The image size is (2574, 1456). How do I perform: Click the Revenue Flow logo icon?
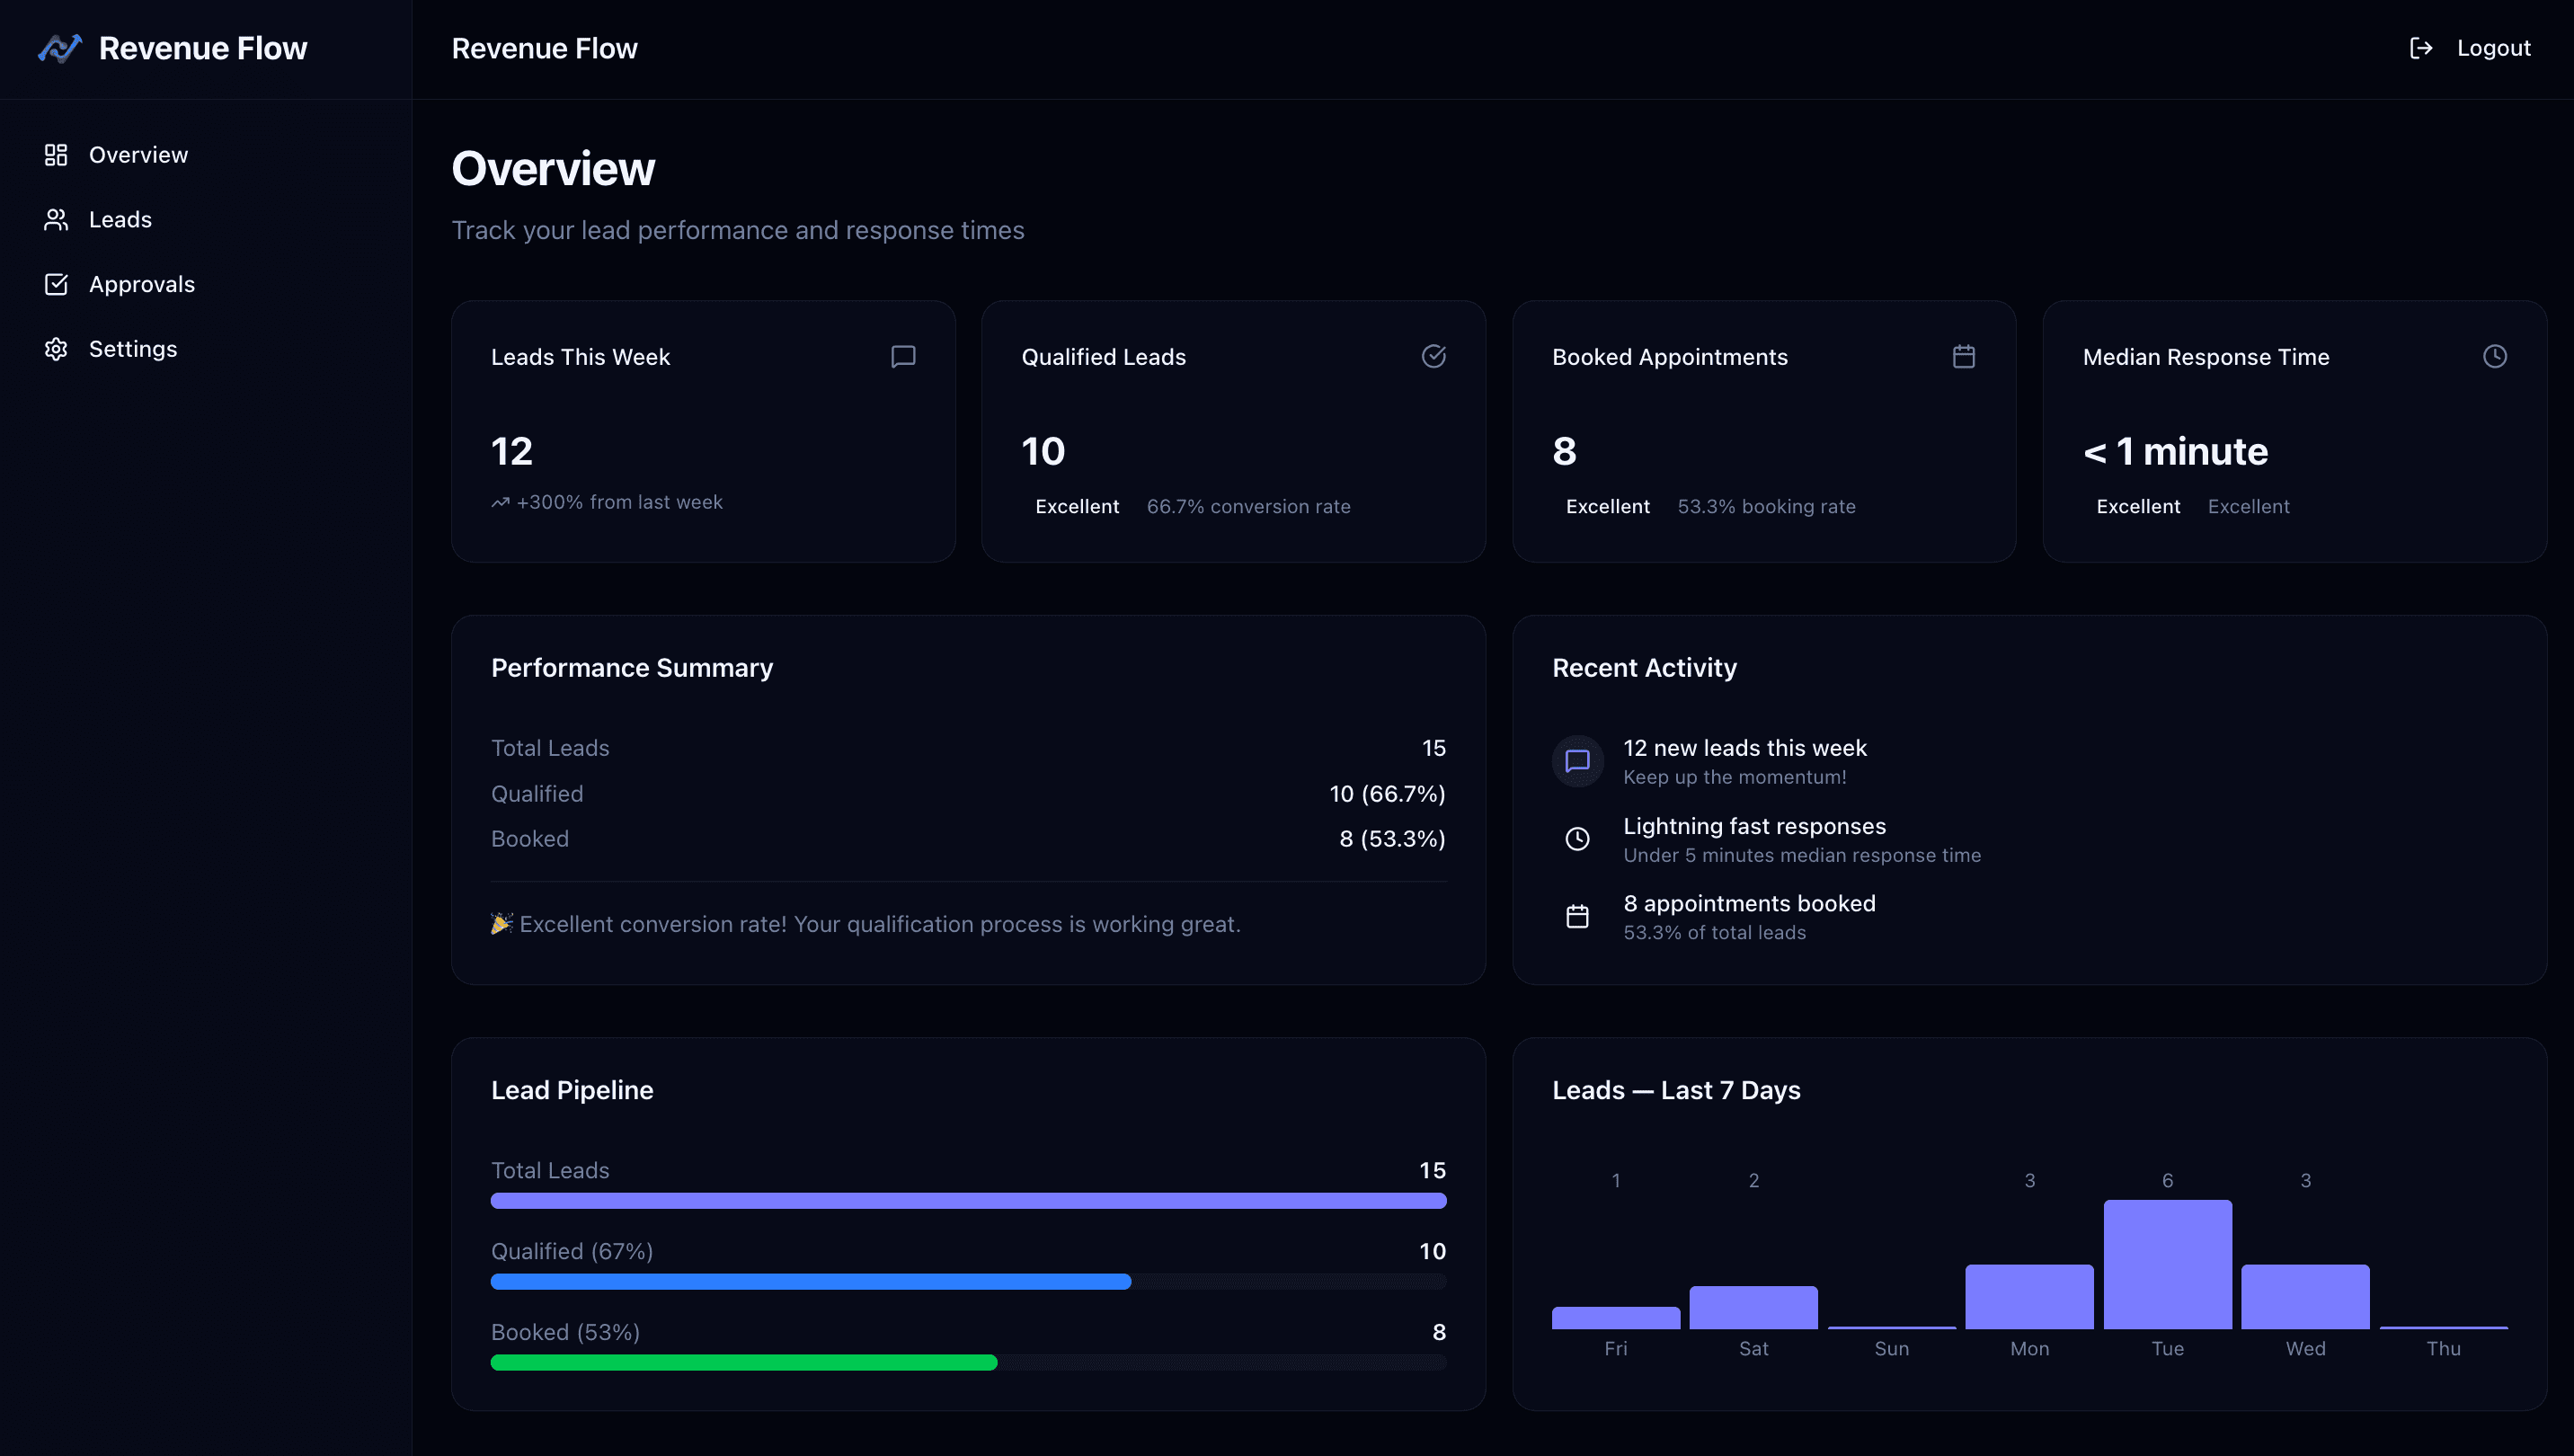point(59,47)
